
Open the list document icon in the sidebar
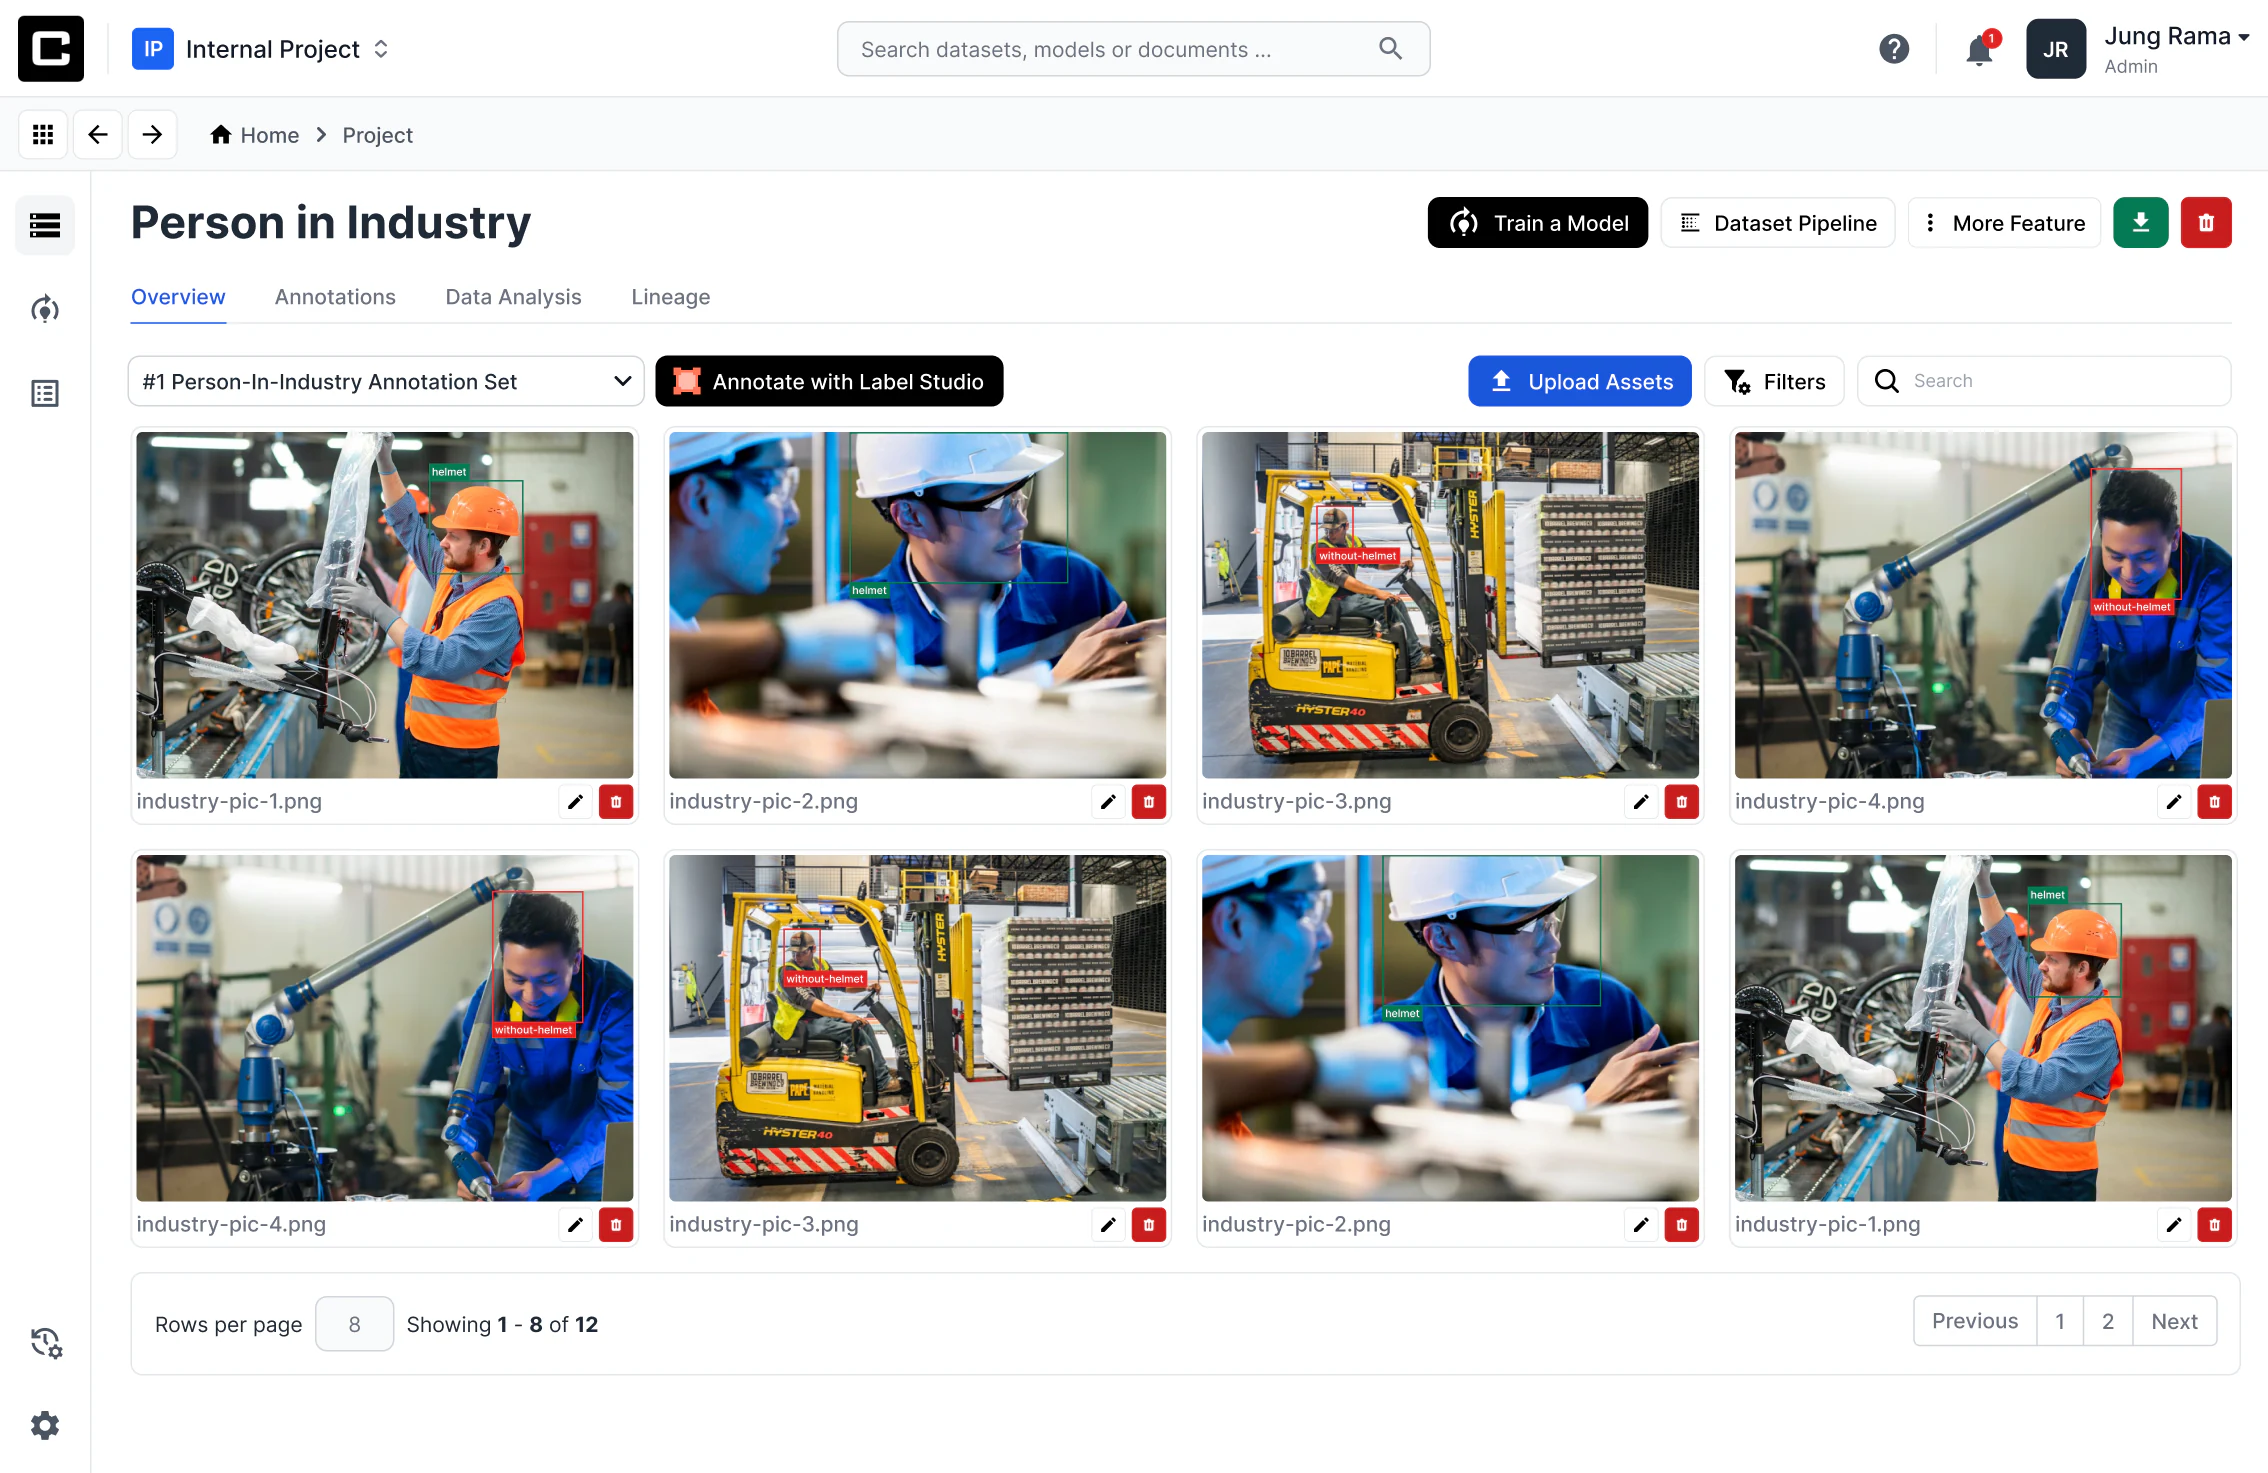point(45,393)
